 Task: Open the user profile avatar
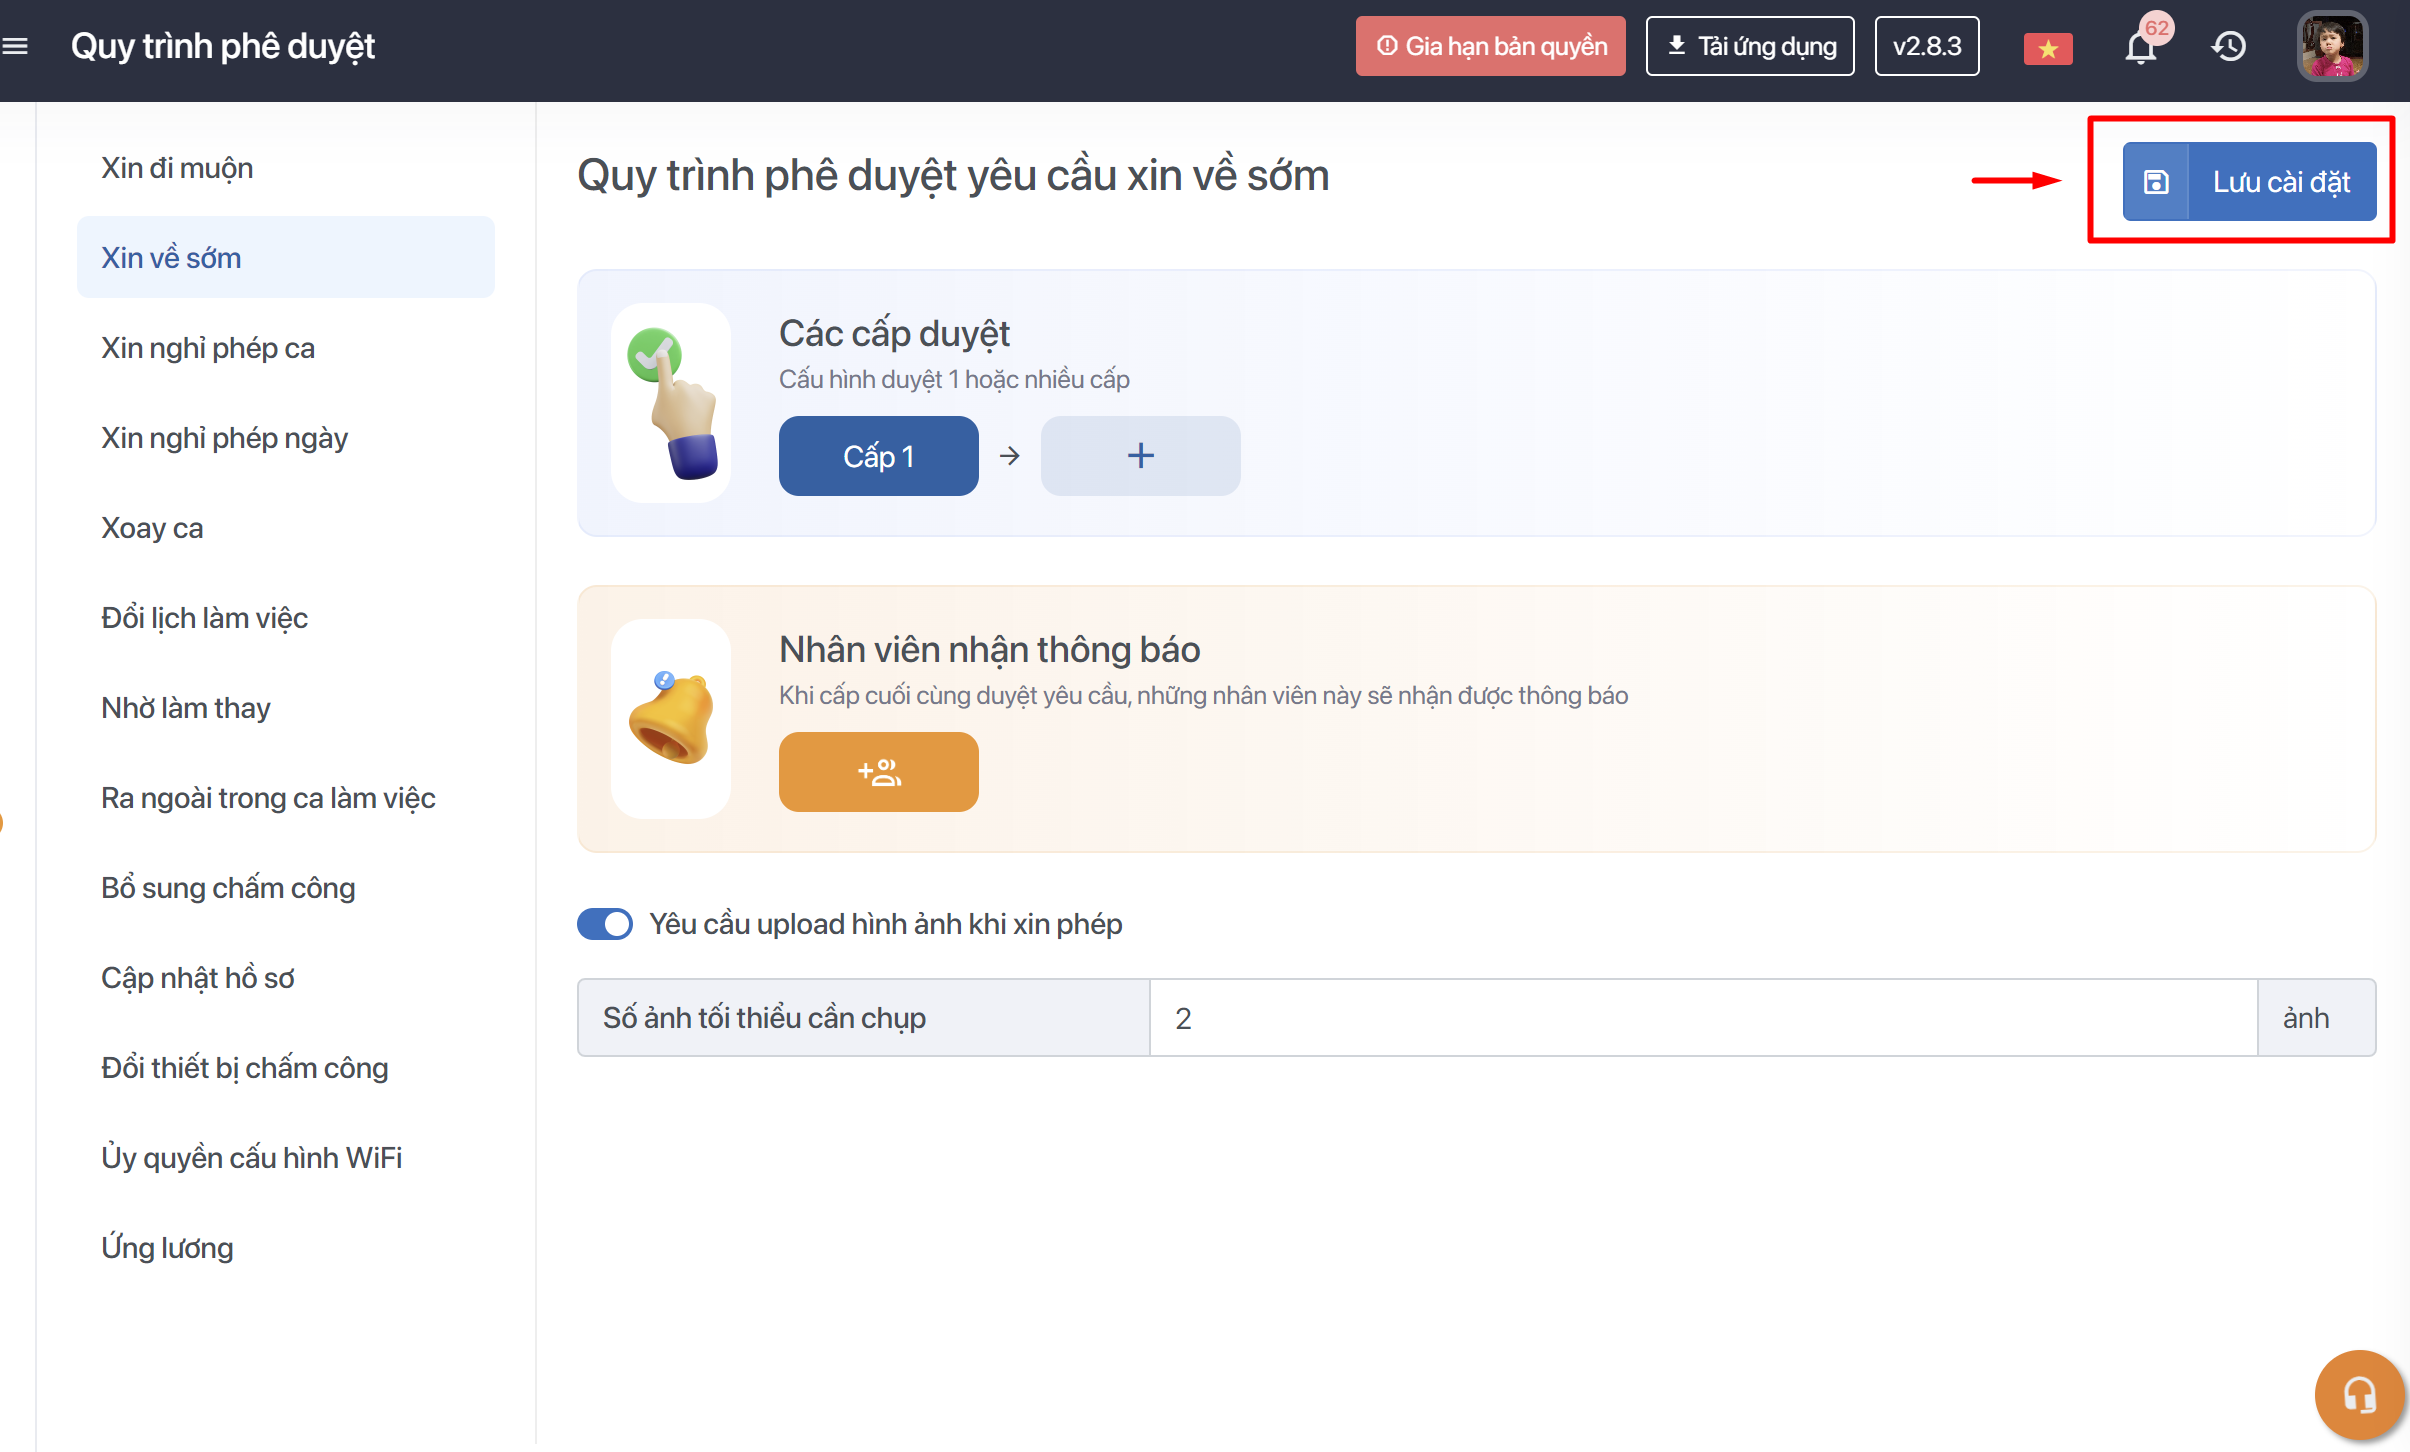(2332, 46)
